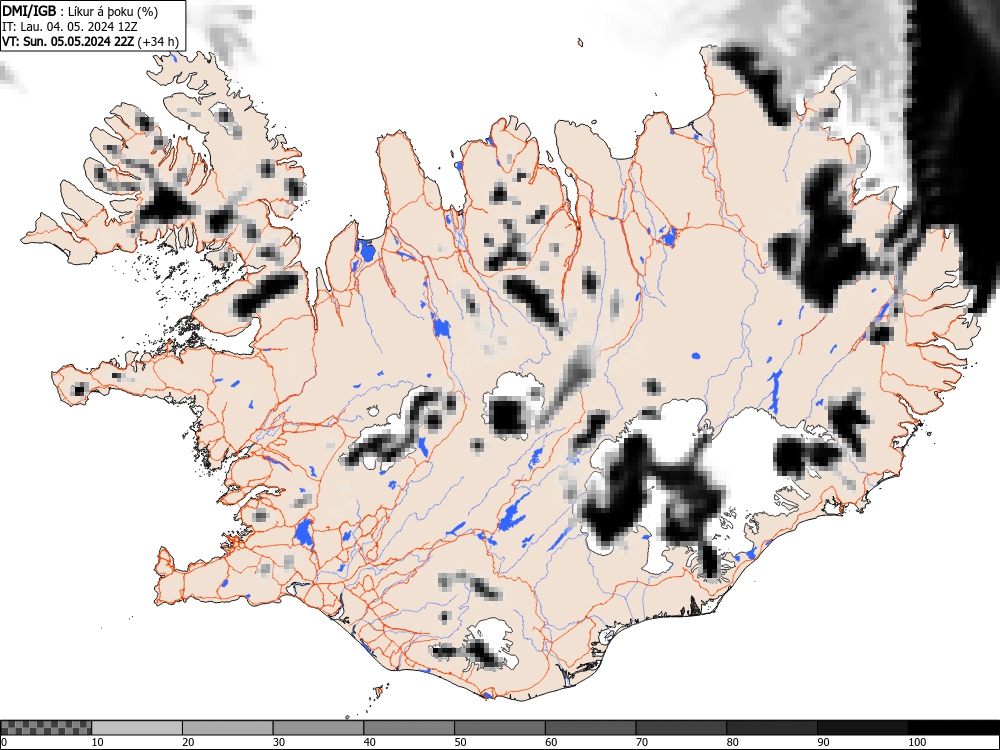Click the '(+34 h)' forecast offset text
The image size is (1000, 750).
pyautogui.click(x=158, y=42)
